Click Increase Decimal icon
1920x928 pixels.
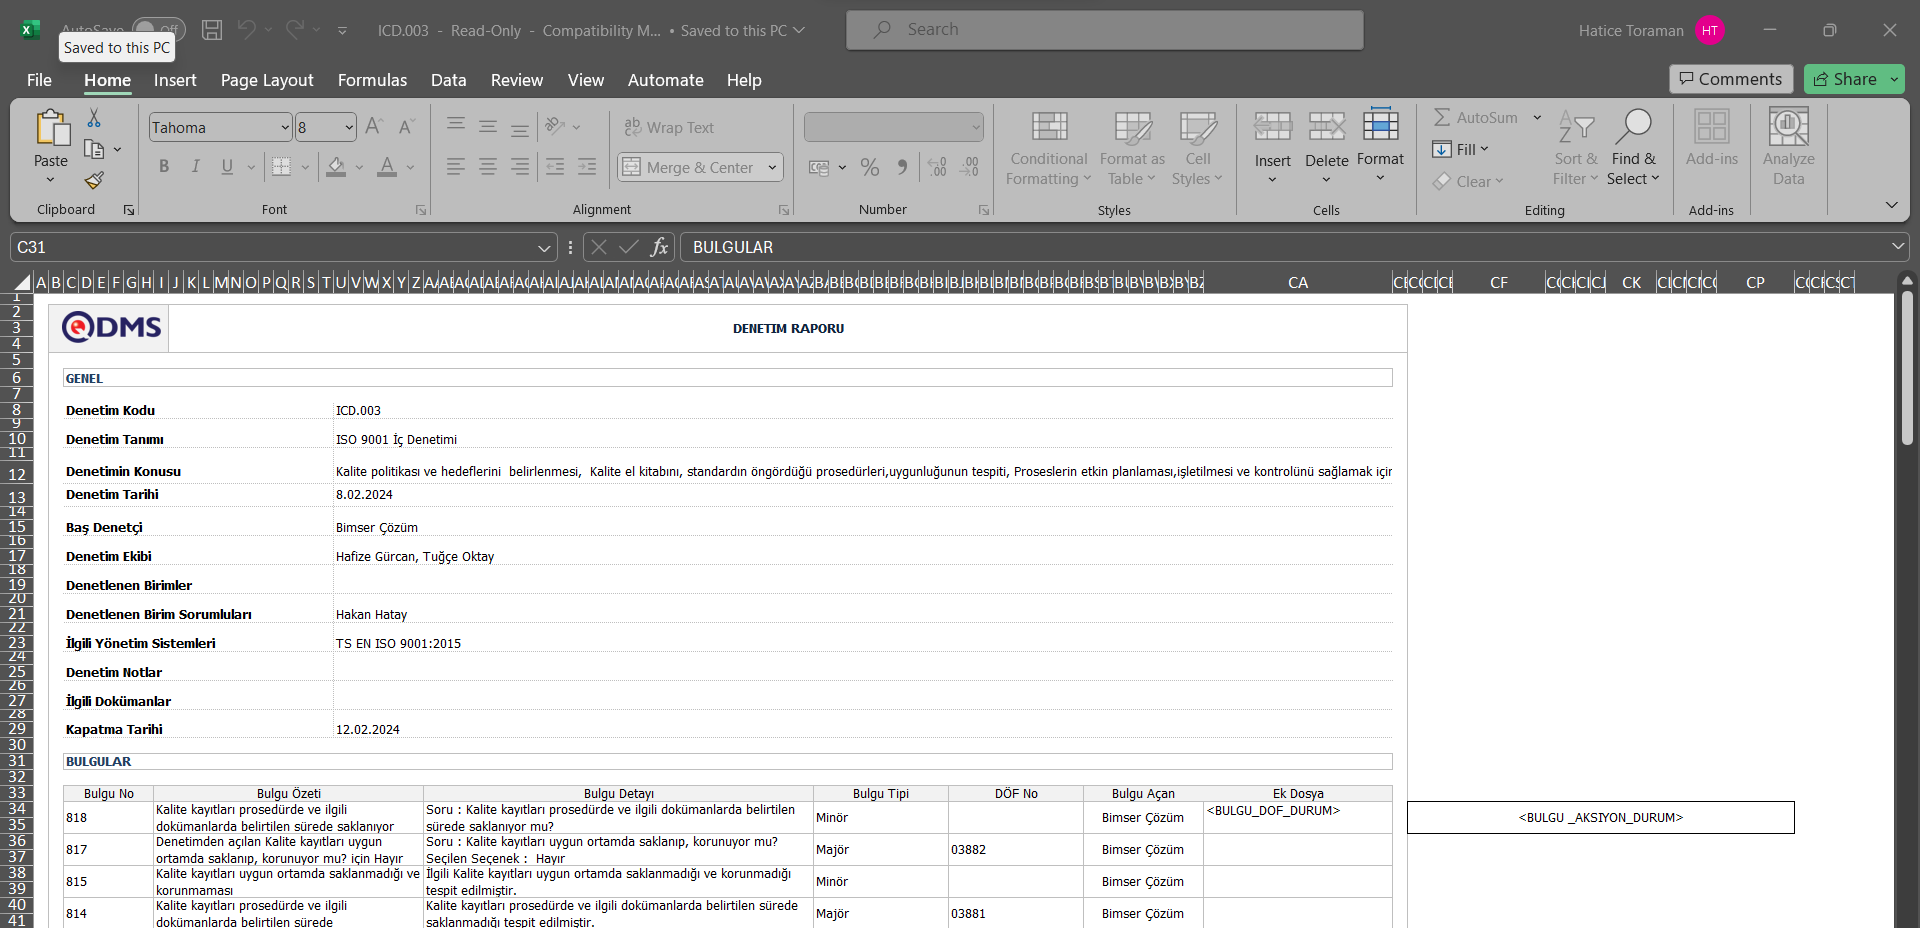[x=937, y=167]
